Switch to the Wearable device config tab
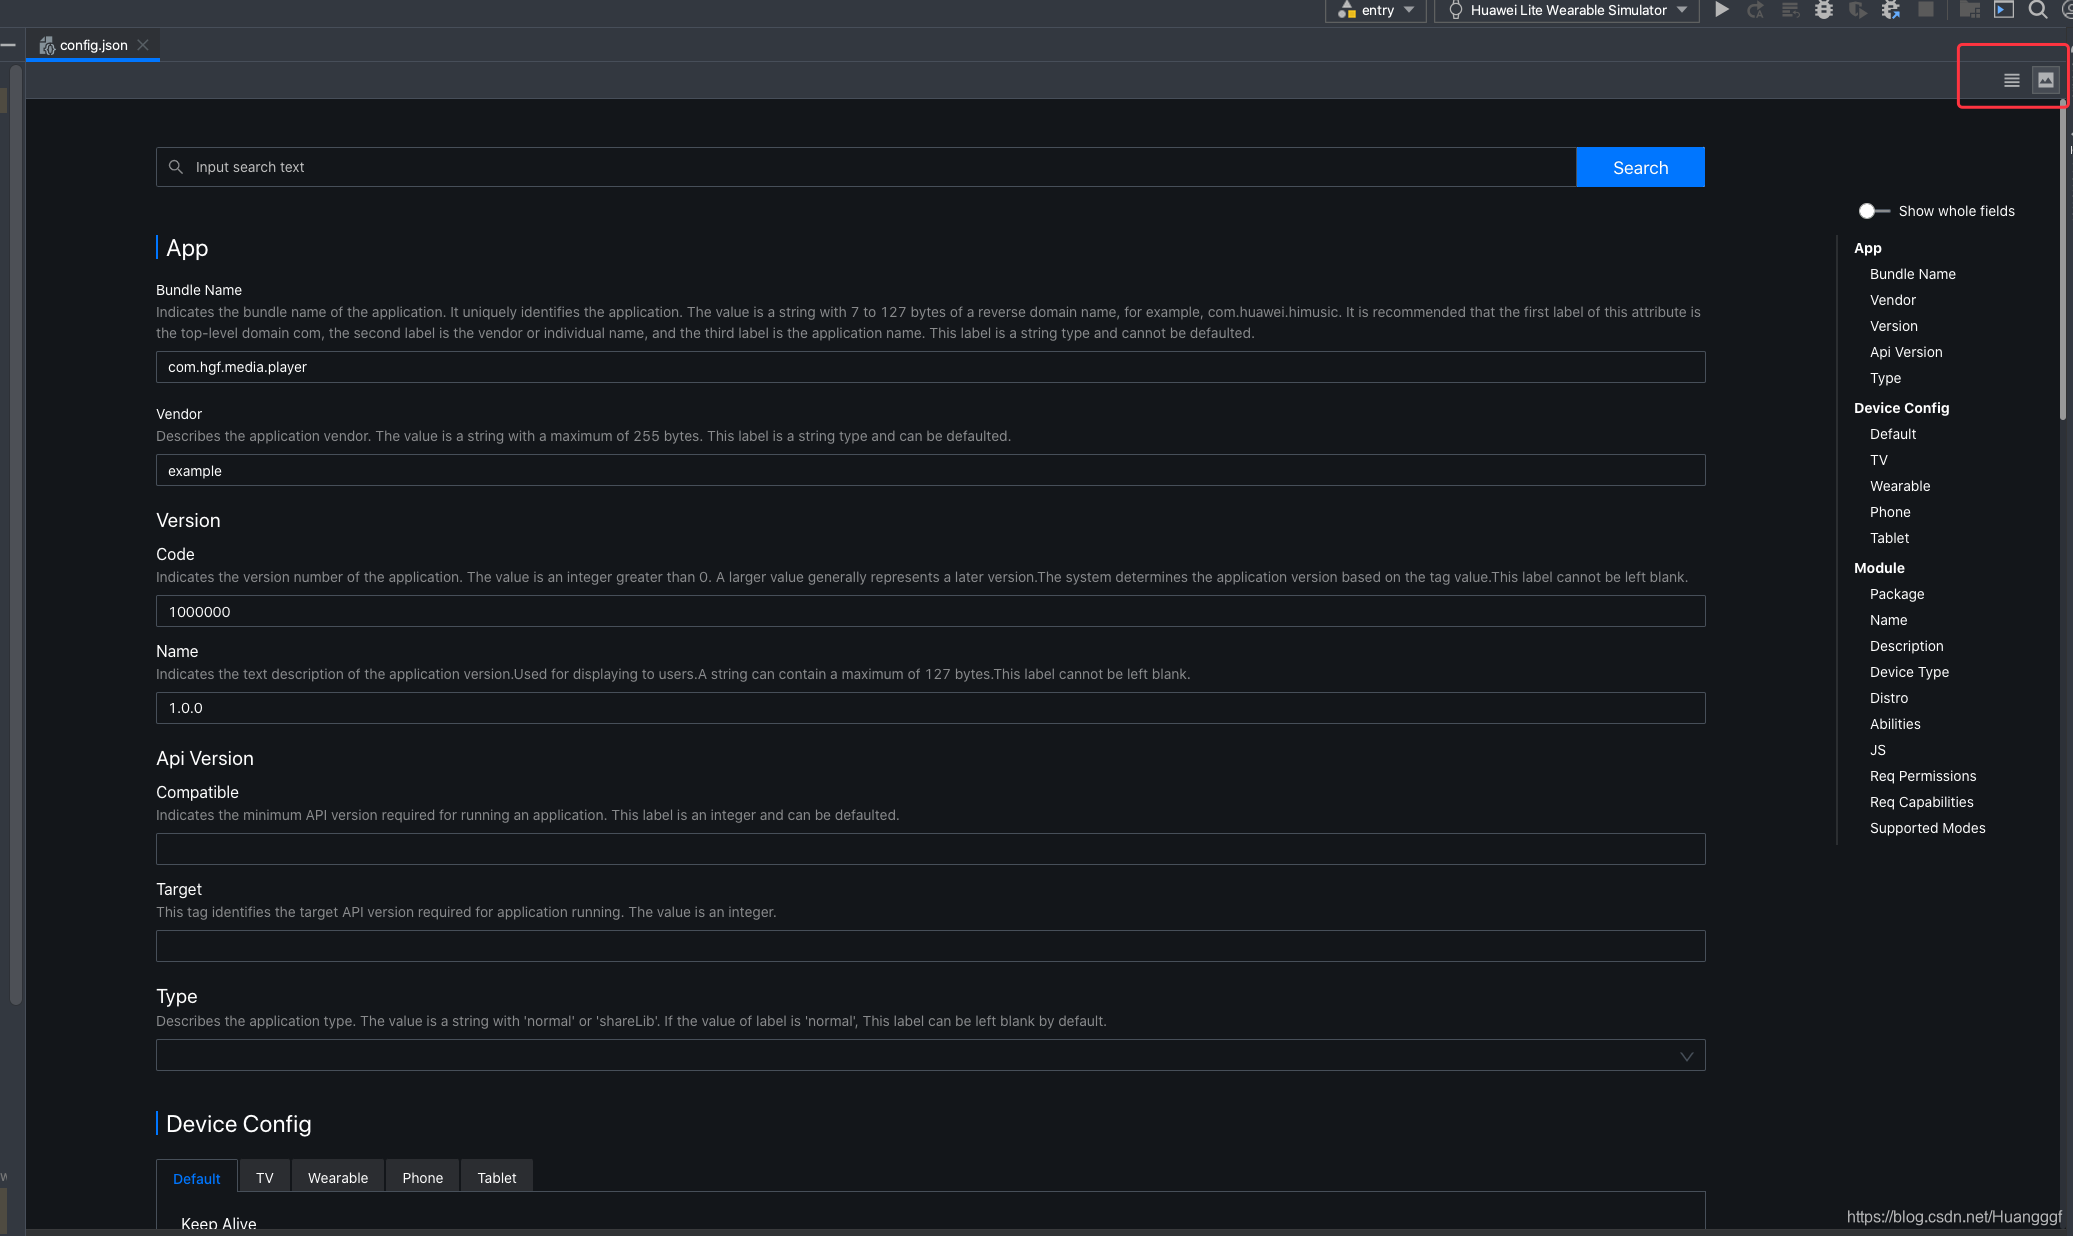The height and width of the screenshot is (1236, 2073). (338, 1177)
